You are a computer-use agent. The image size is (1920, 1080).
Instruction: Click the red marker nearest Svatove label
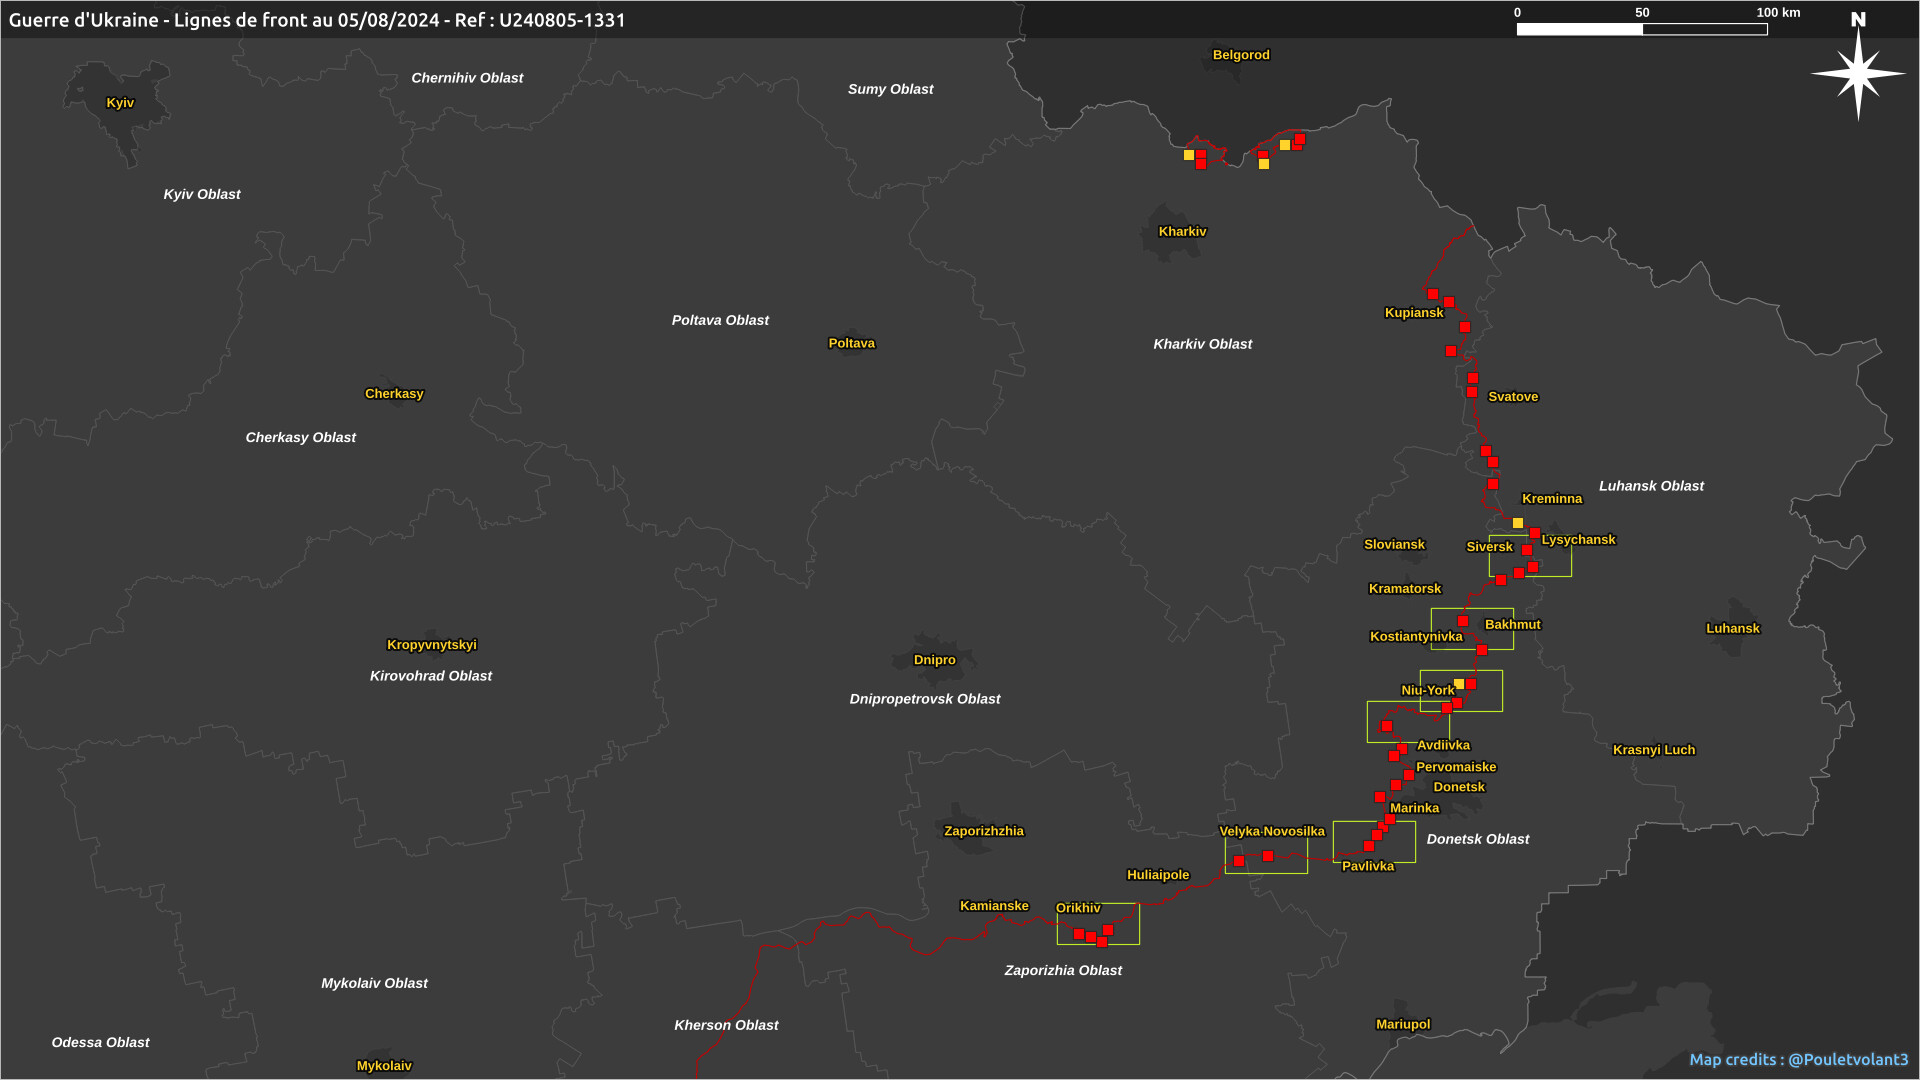click(x=1472, y=393)
